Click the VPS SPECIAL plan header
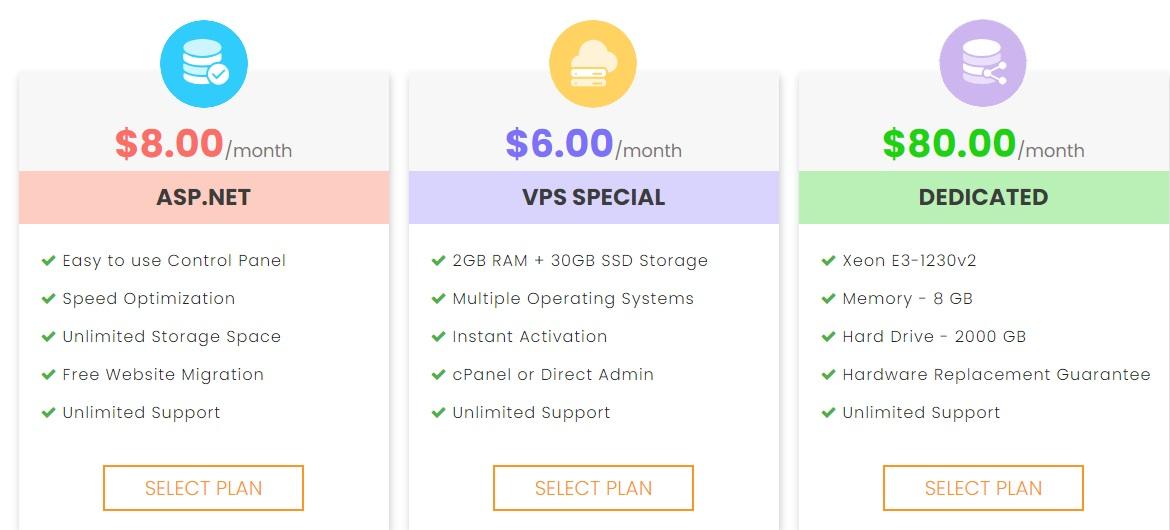The width and height of the screenshot is (1170, 530). (593, 197)
